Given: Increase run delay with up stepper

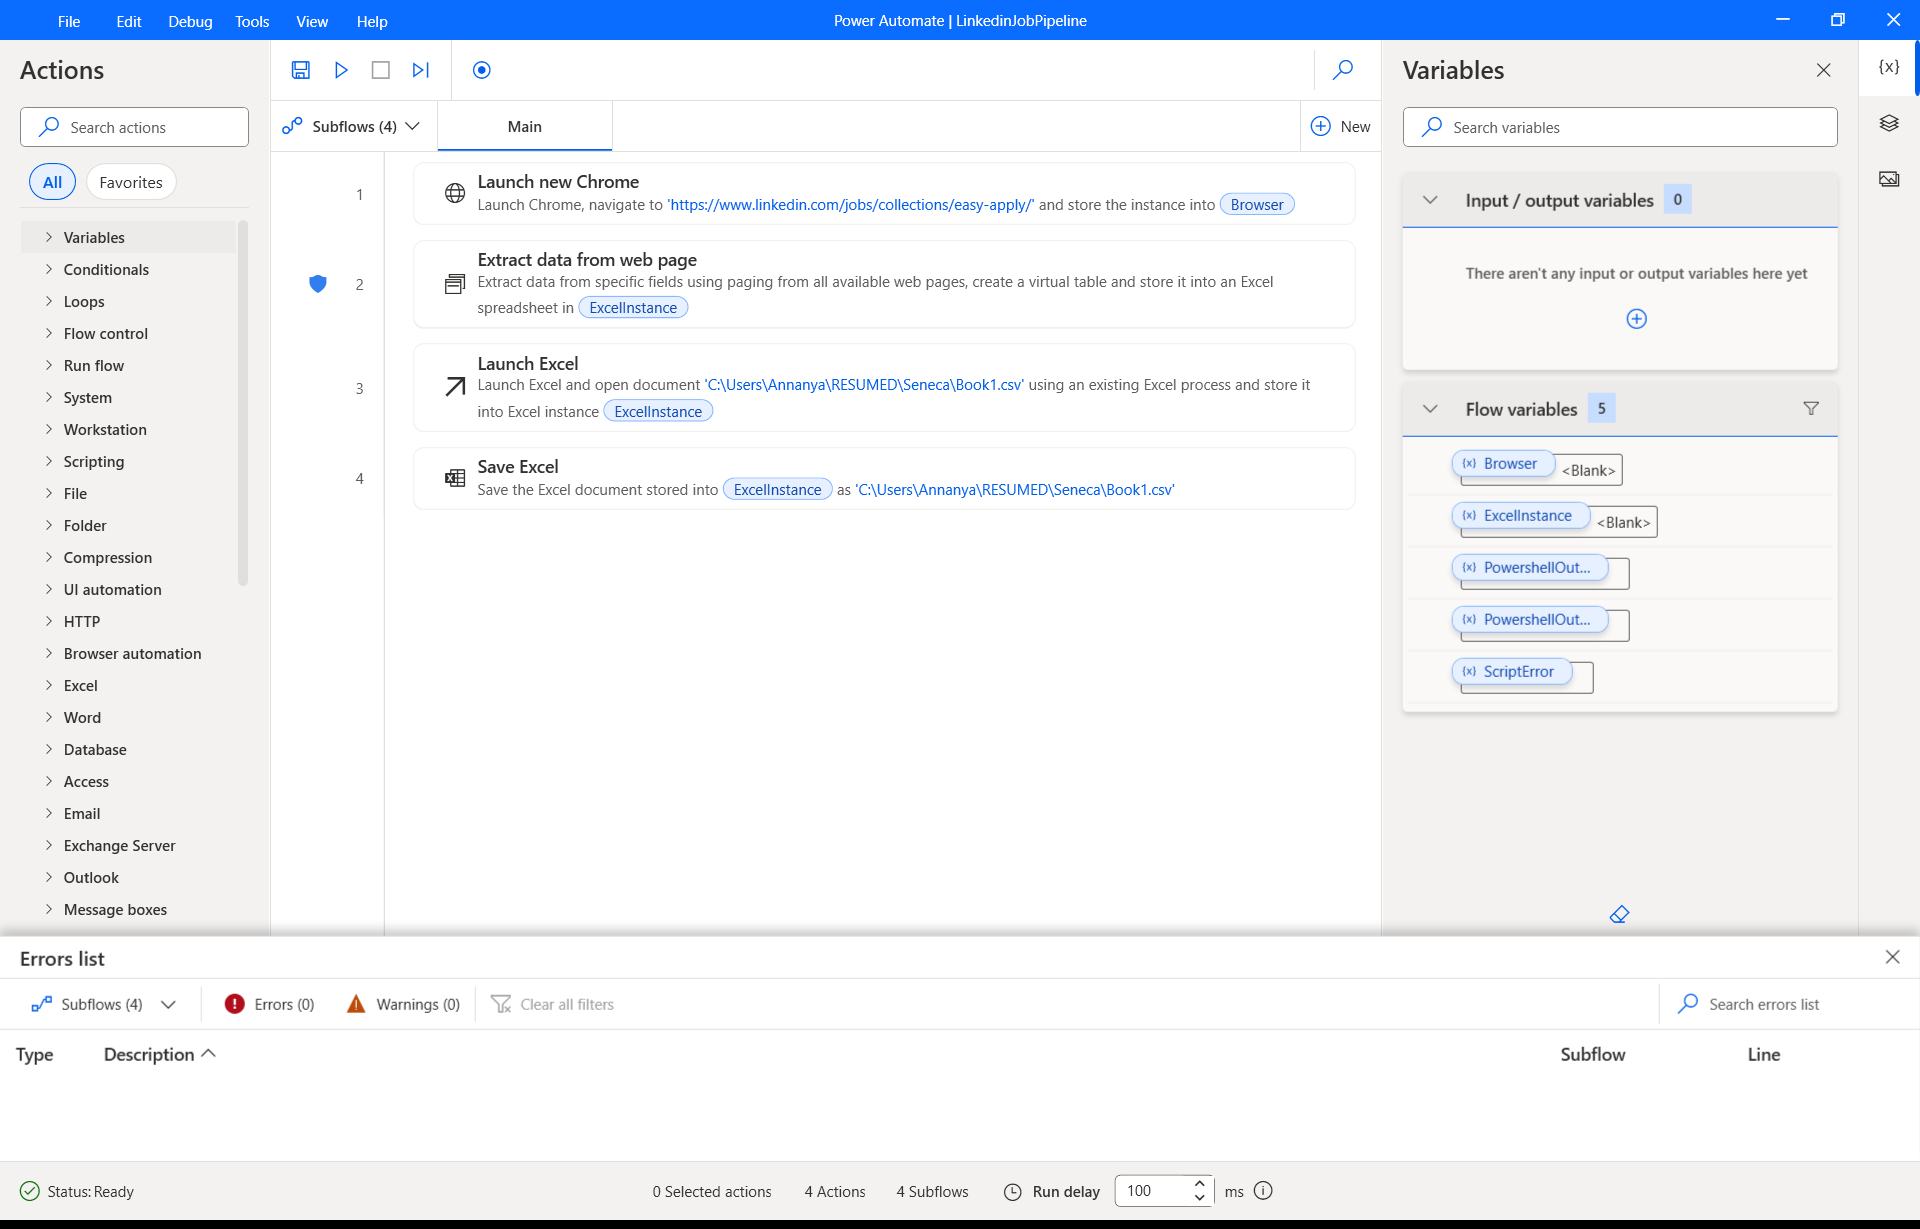Looking at the screenshot, I should tap(1199, 1184).
